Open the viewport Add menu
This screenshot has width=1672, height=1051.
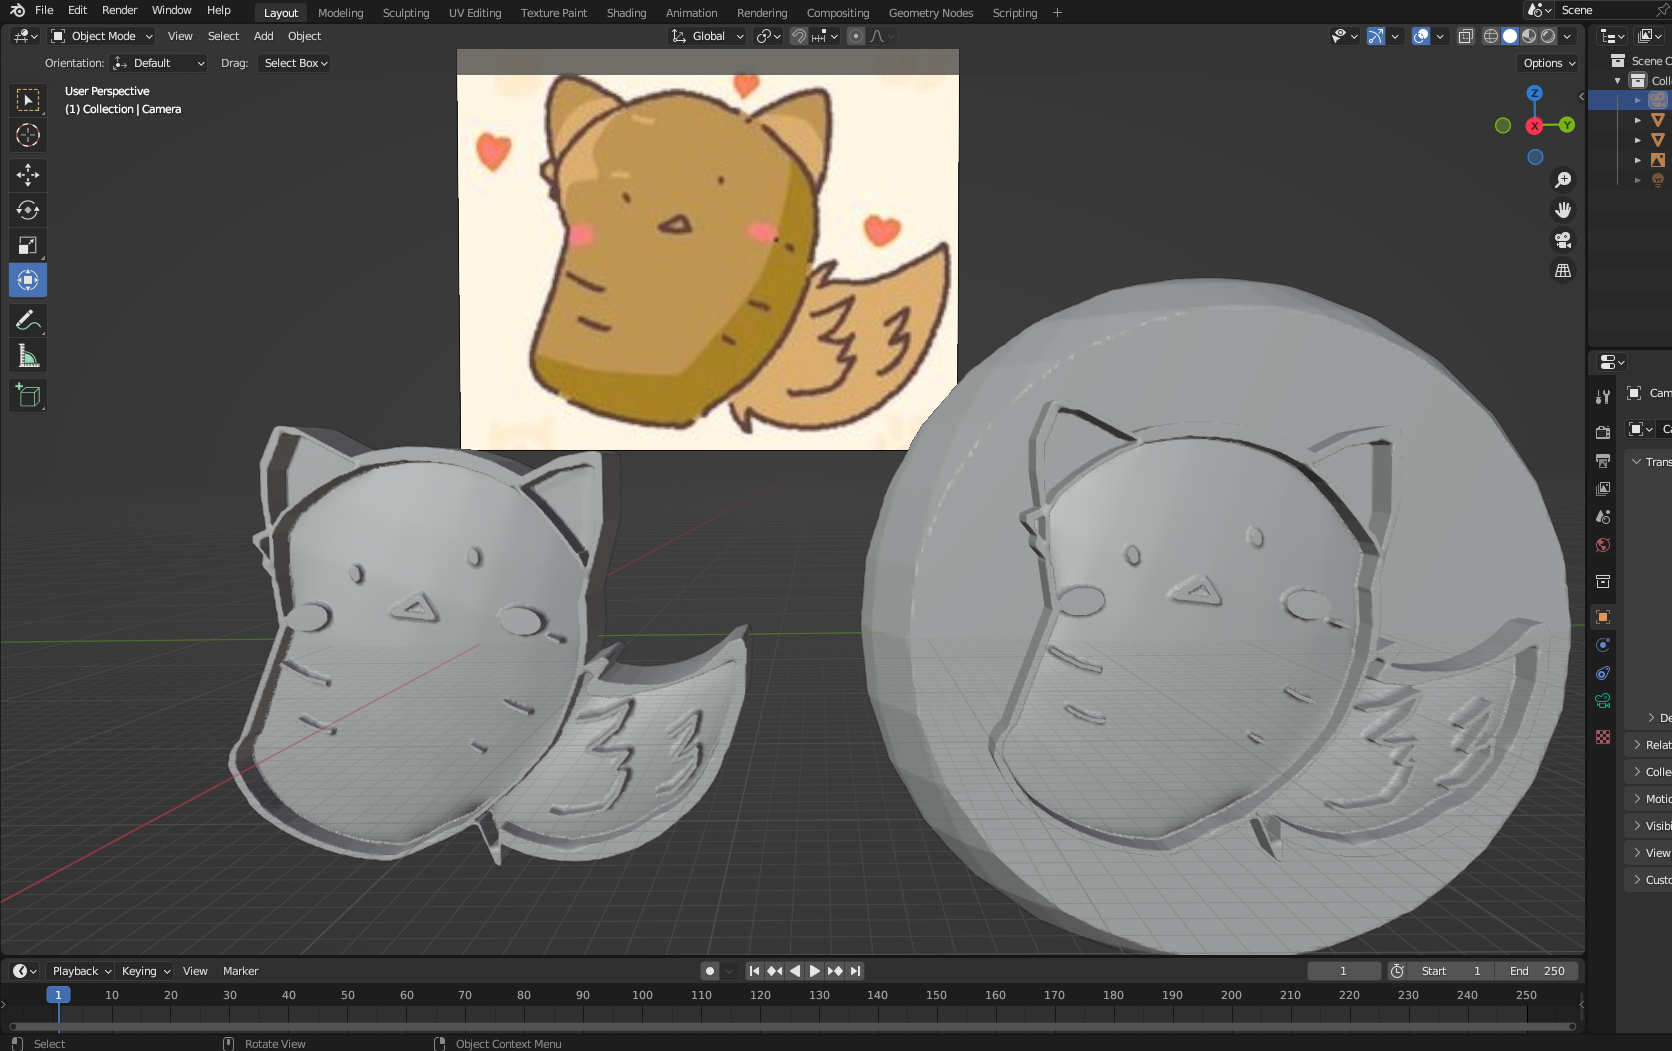(263, 36)
